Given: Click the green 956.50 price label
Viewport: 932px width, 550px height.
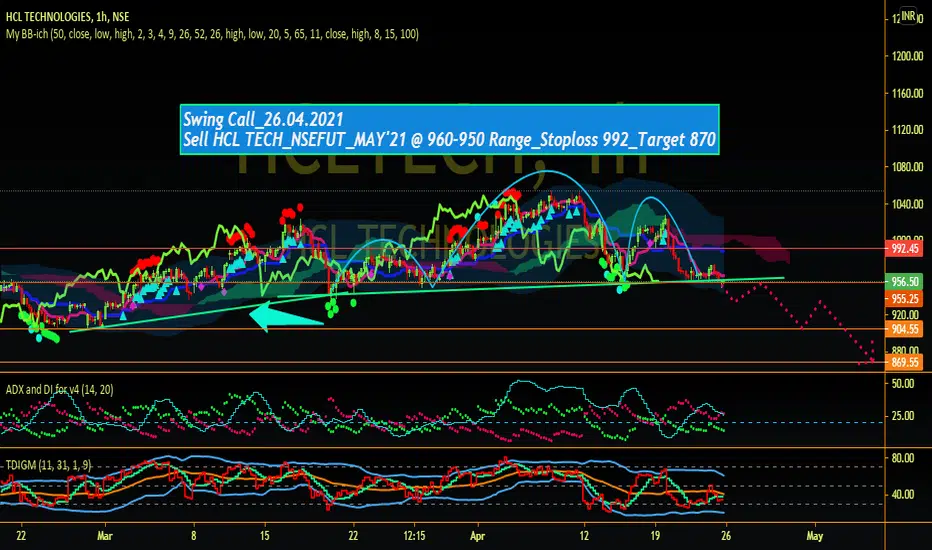Looking at the screenshot, I should 905,283.
